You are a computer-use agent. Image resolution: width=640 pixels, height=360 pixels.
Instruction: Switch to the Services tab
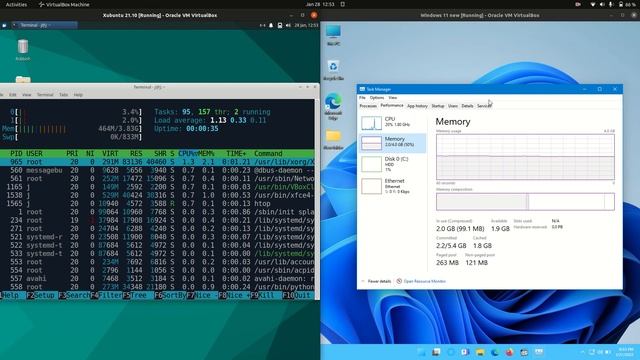coord(484,106)
